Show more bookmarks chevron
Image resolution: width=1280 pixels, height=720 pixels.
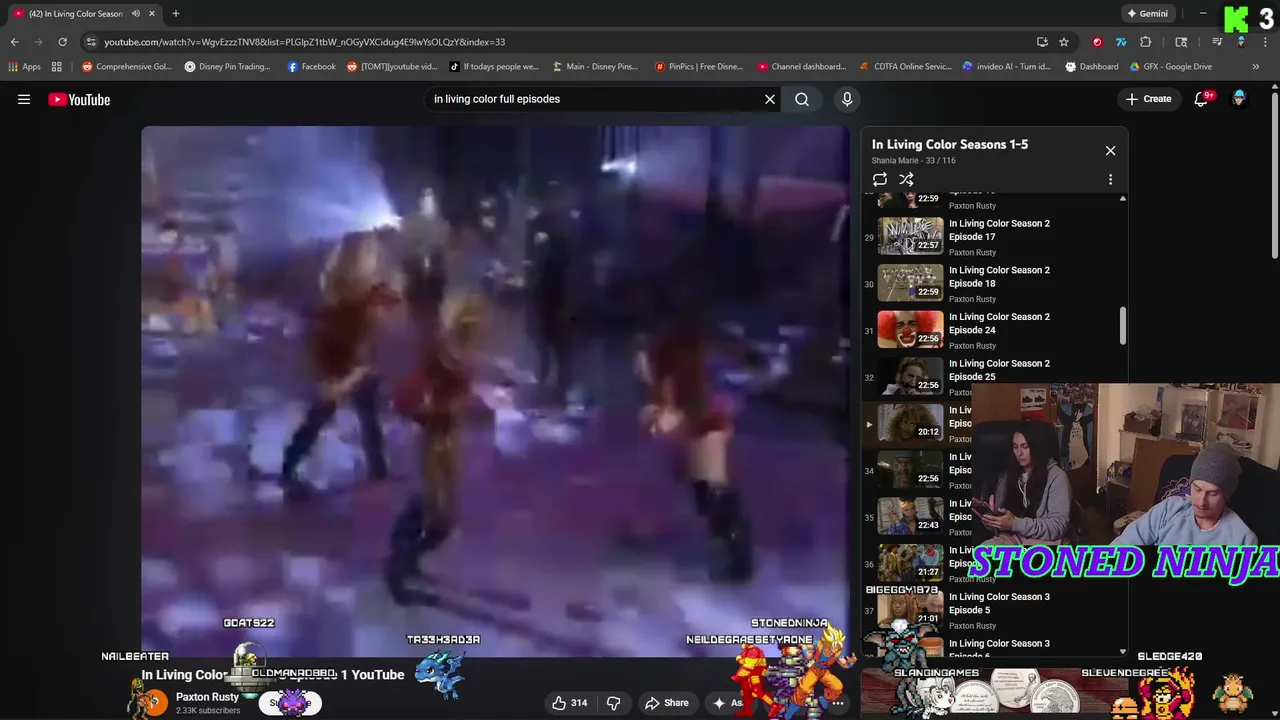1255,67
